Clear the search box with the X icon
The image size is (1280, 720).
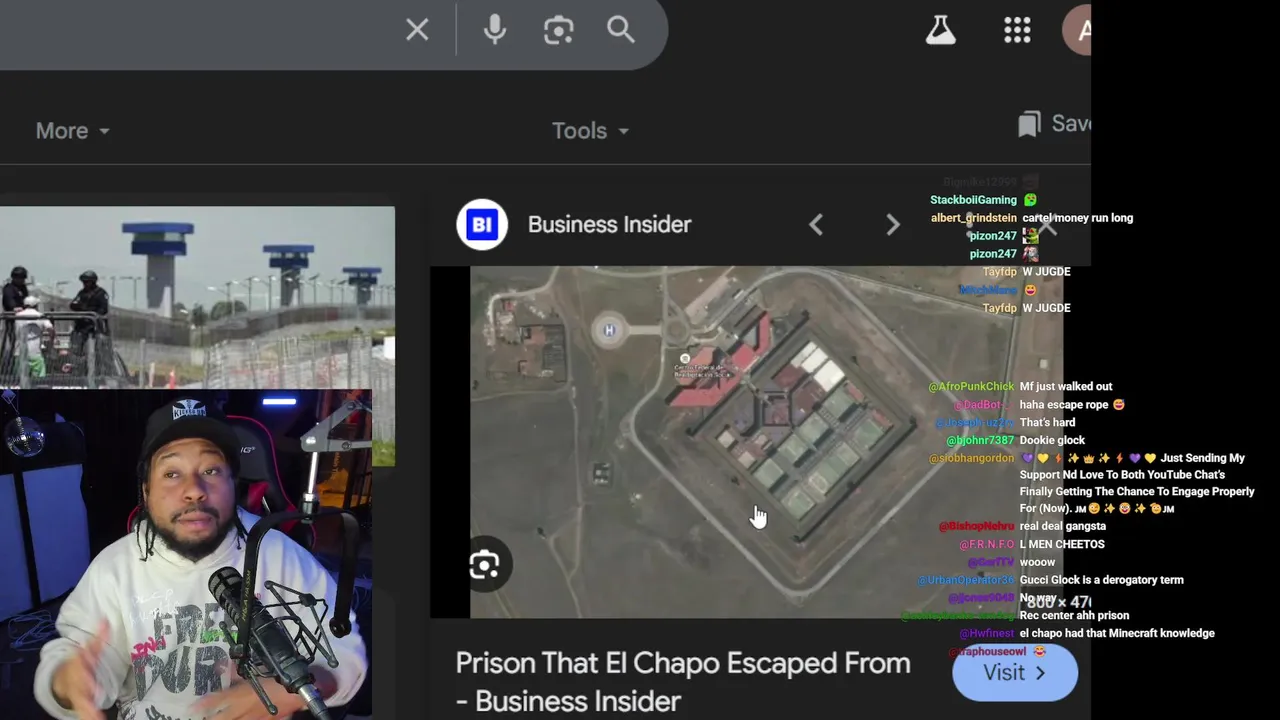417,30
